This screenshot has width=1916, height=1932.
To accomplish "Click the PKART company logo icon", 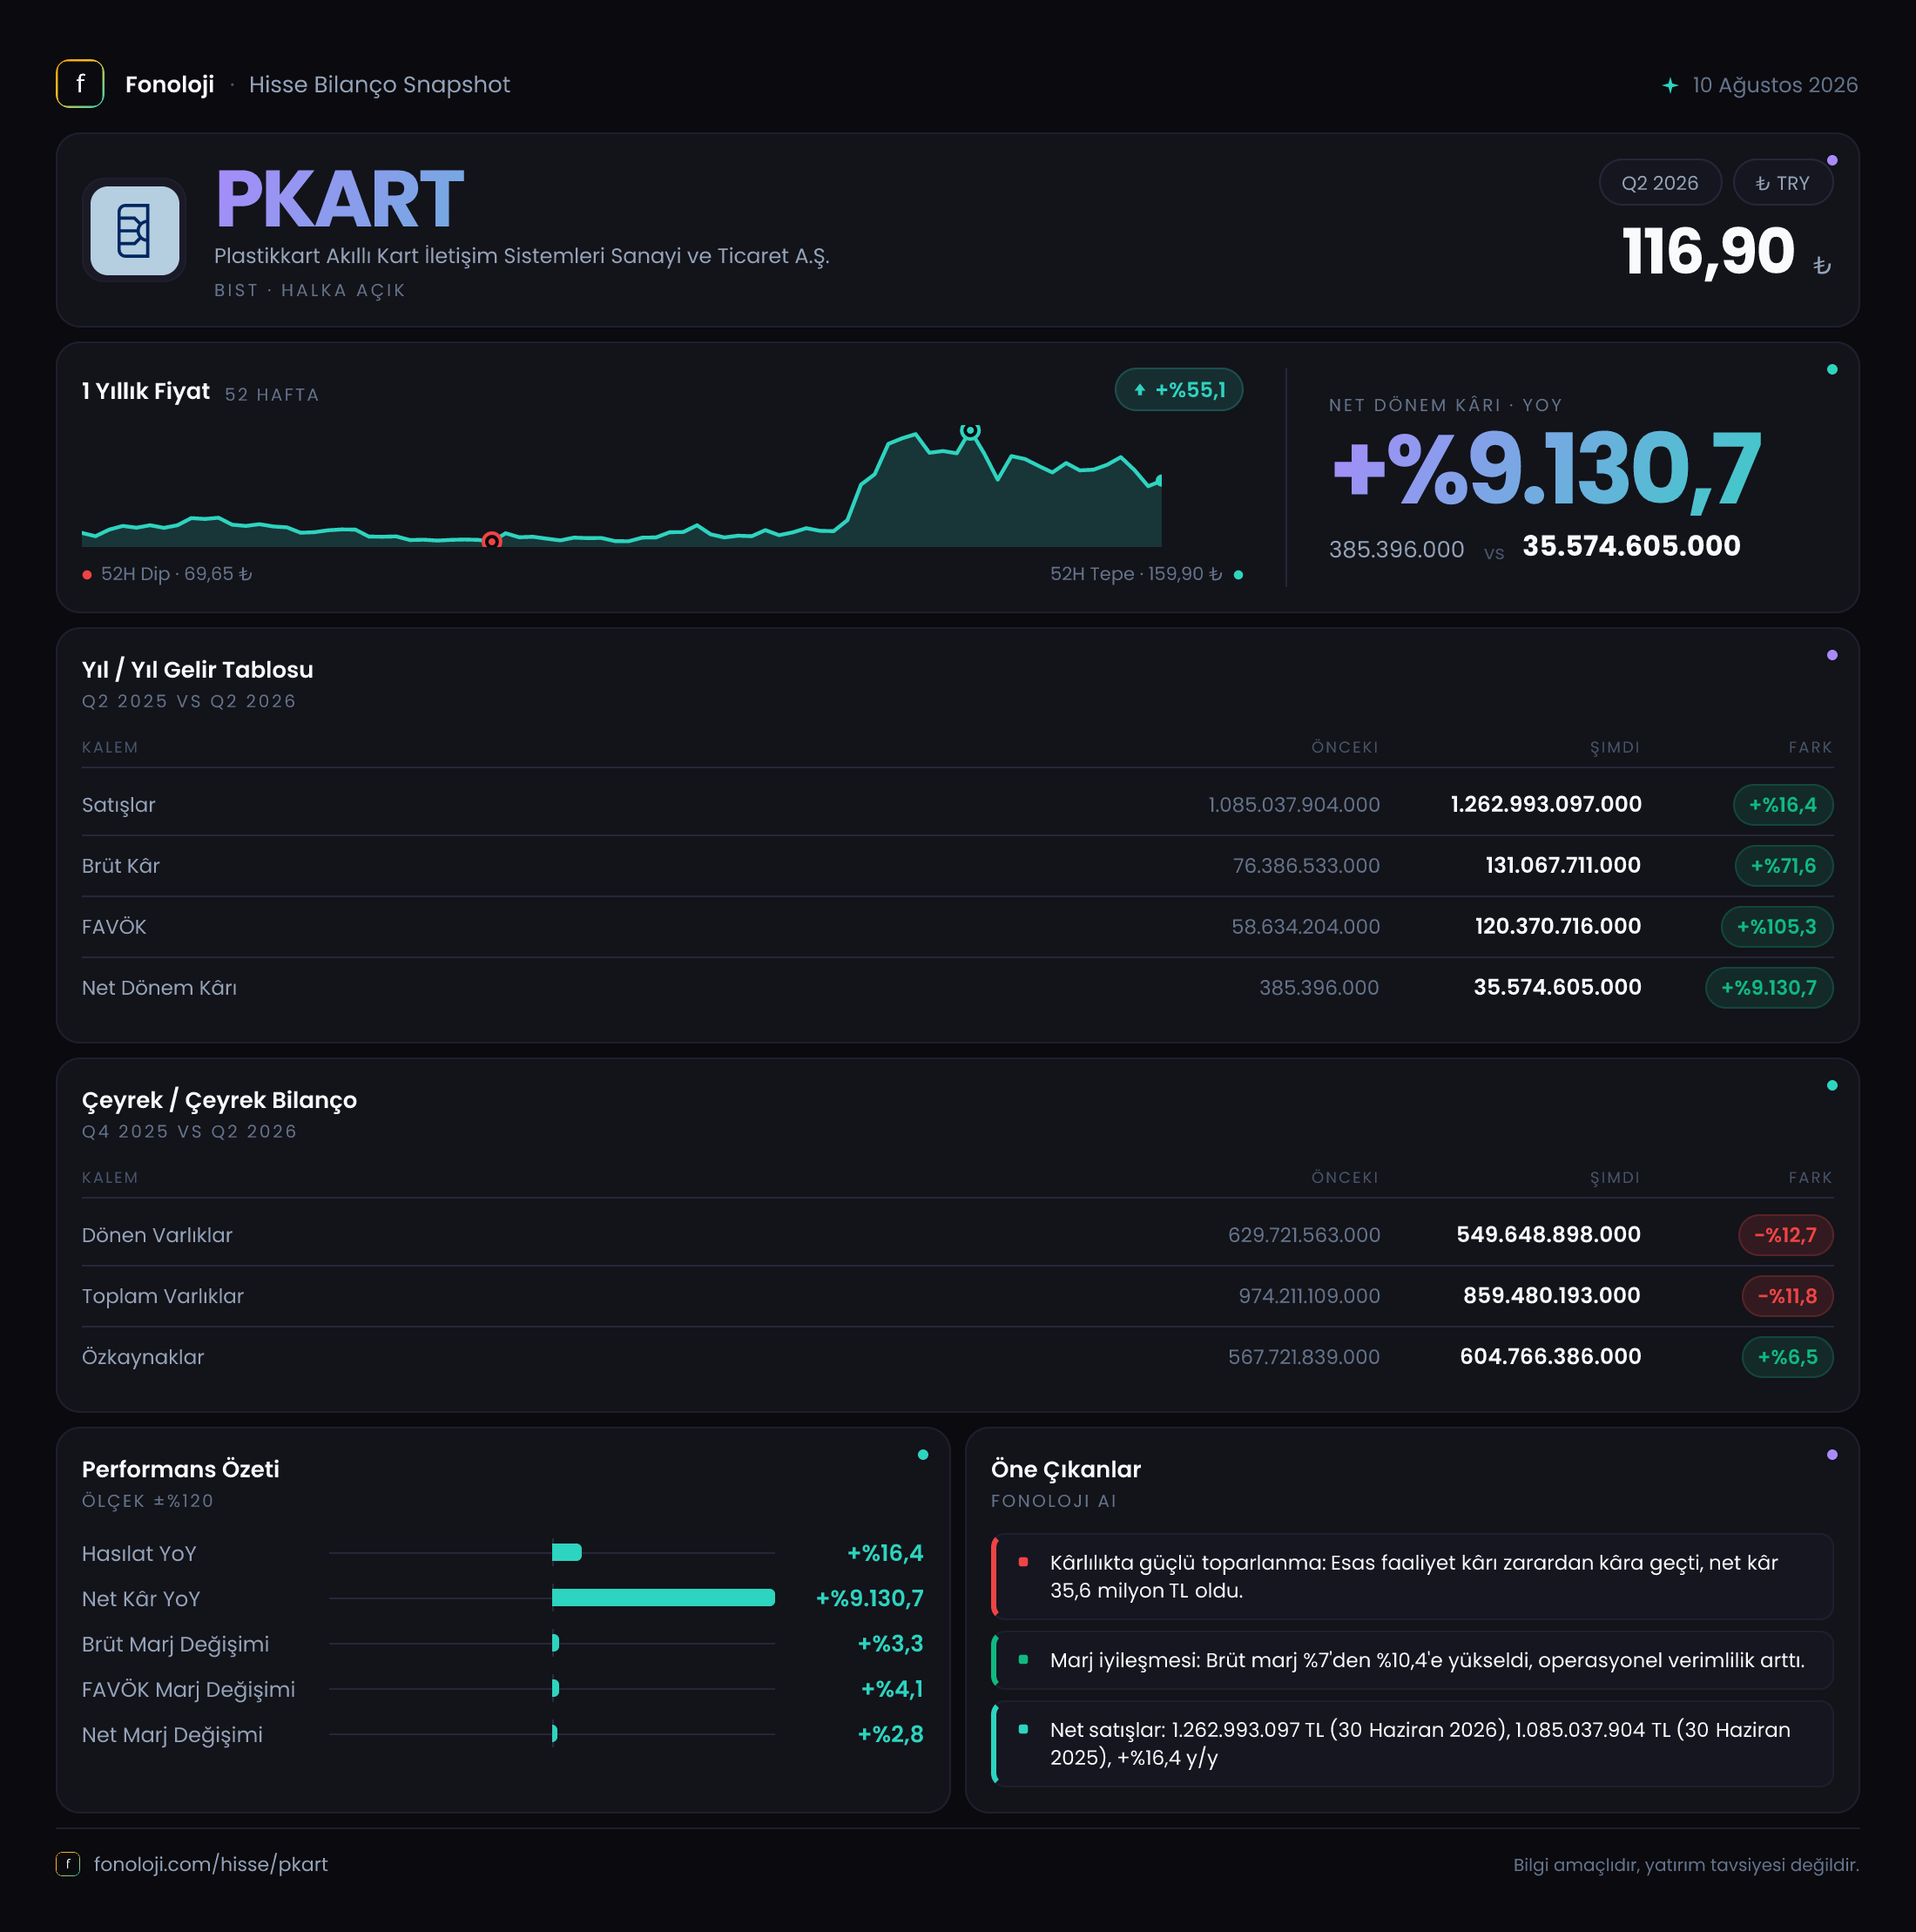I will pos(134,230).
